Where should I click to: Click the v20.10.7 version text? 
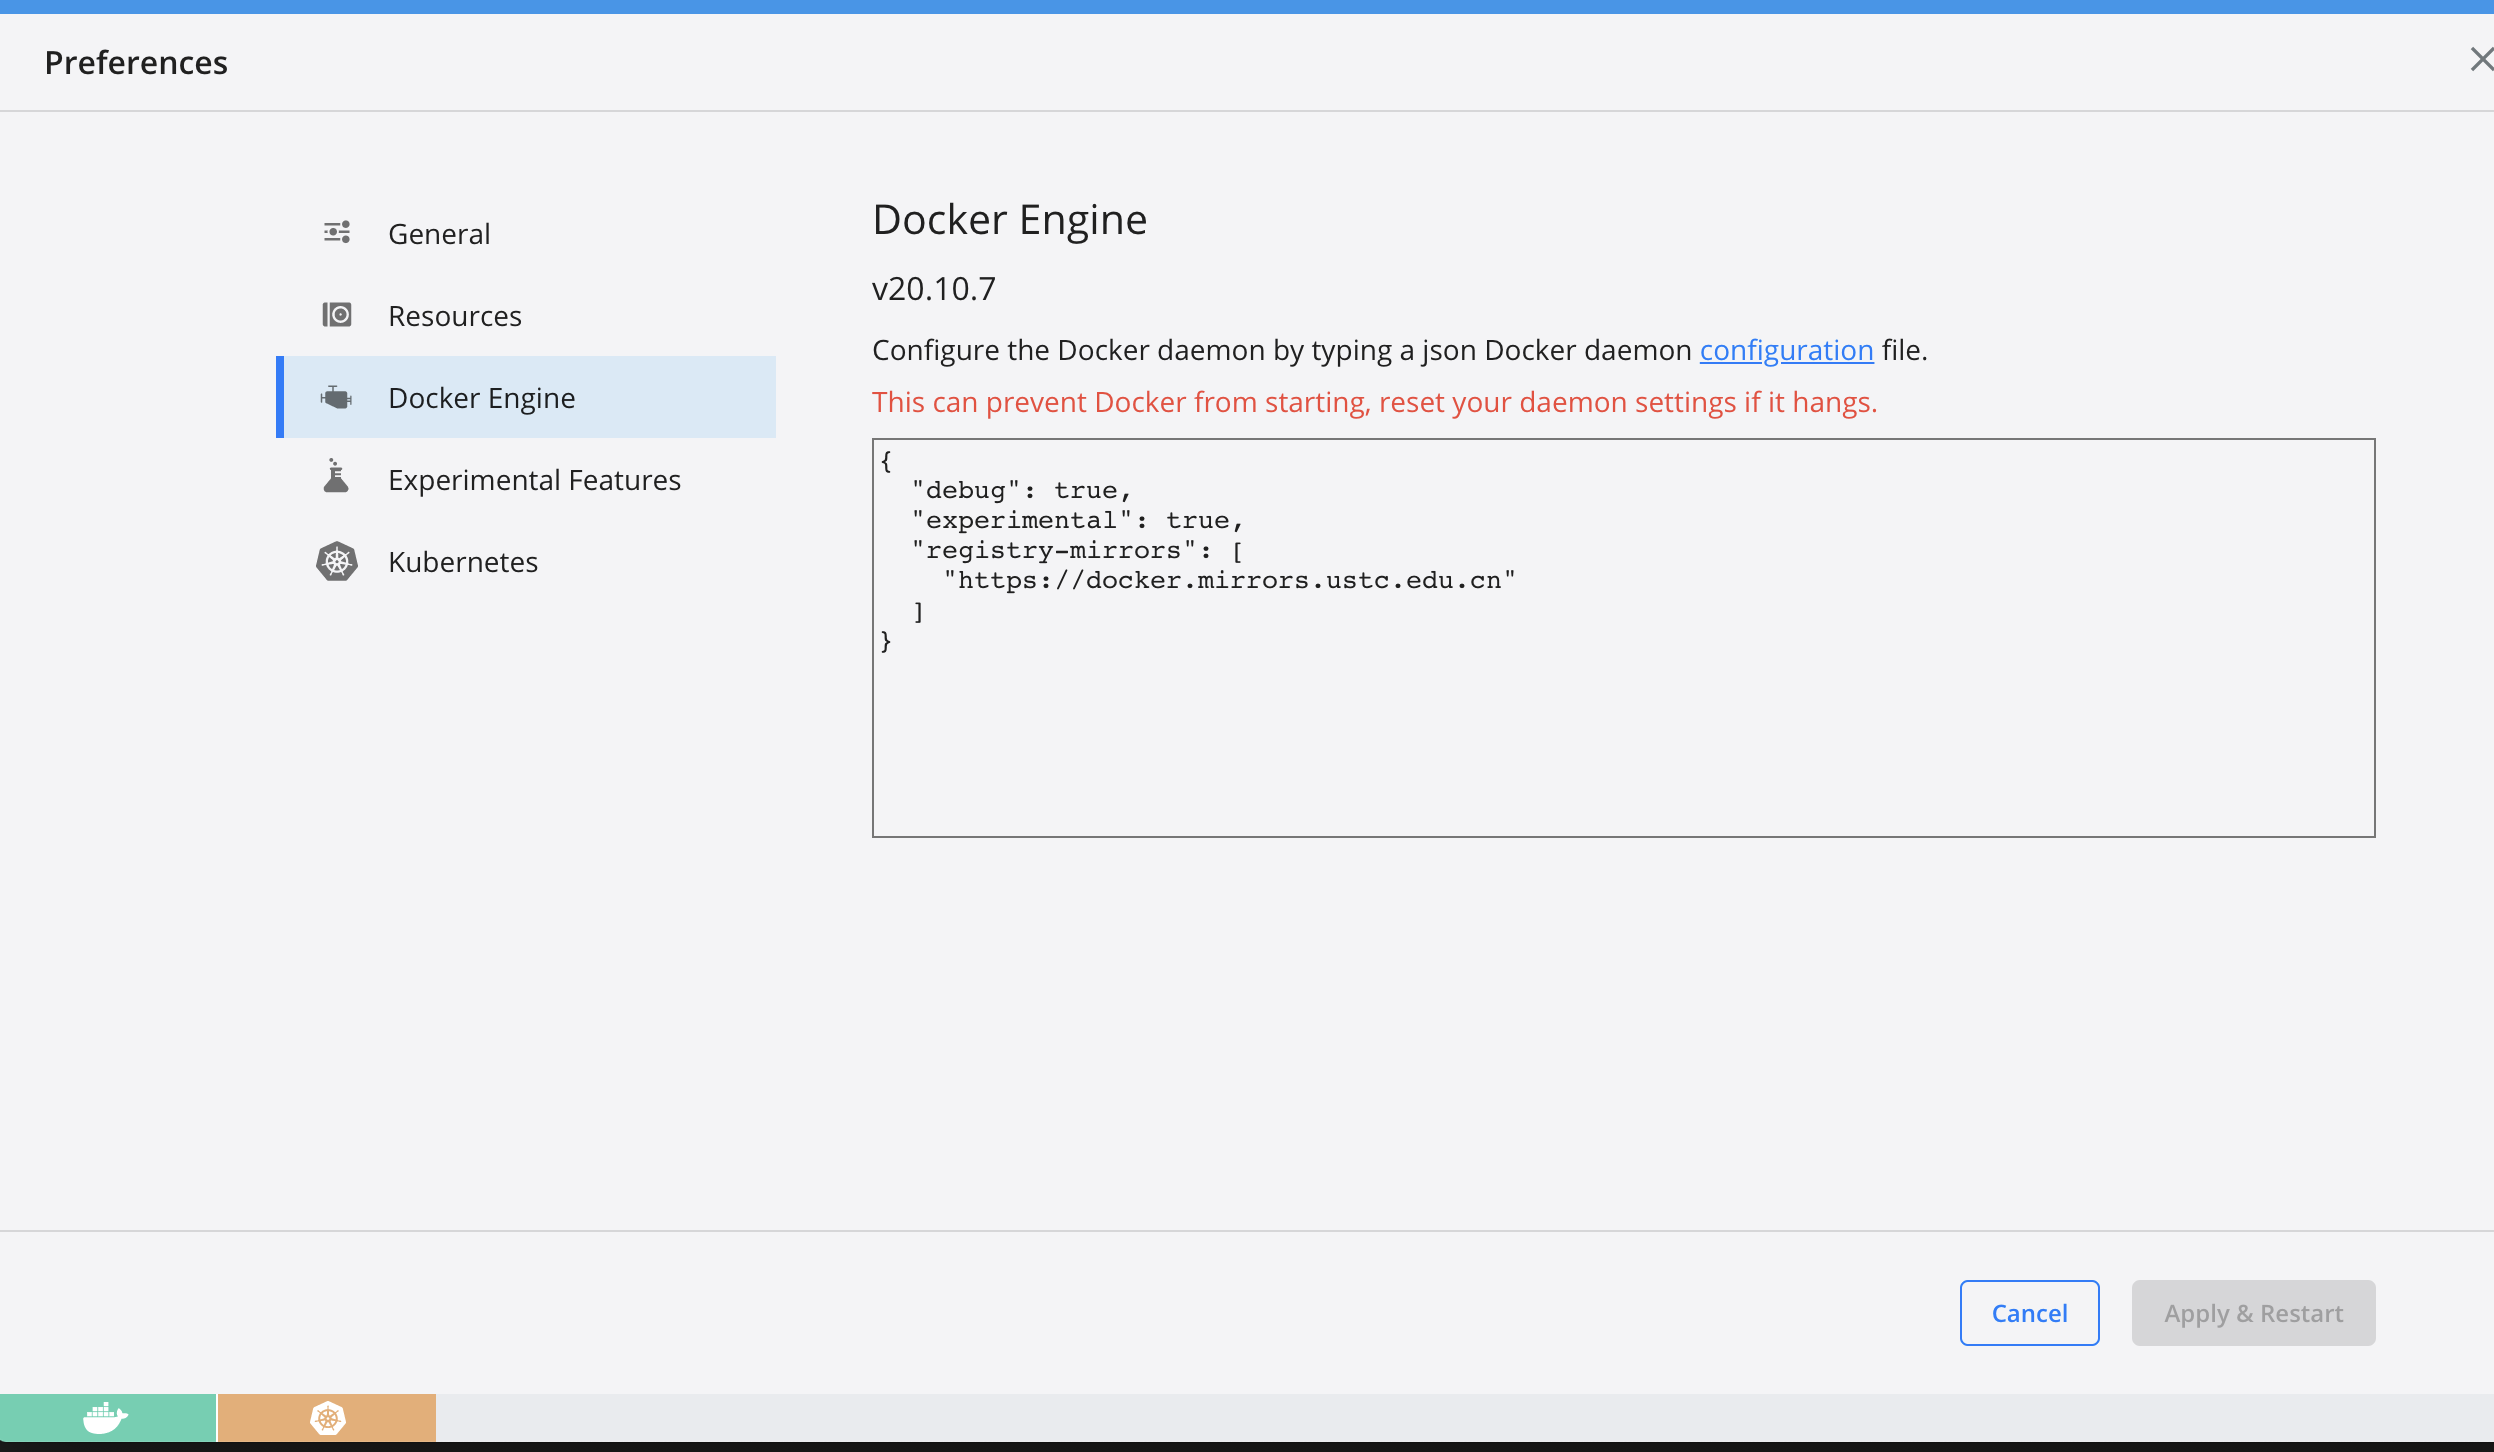click(934, 288)
